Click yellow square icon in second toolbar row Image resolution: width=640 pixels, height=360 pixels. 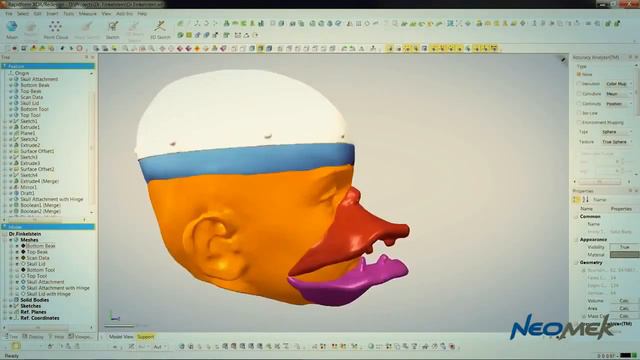pos(189,36)
